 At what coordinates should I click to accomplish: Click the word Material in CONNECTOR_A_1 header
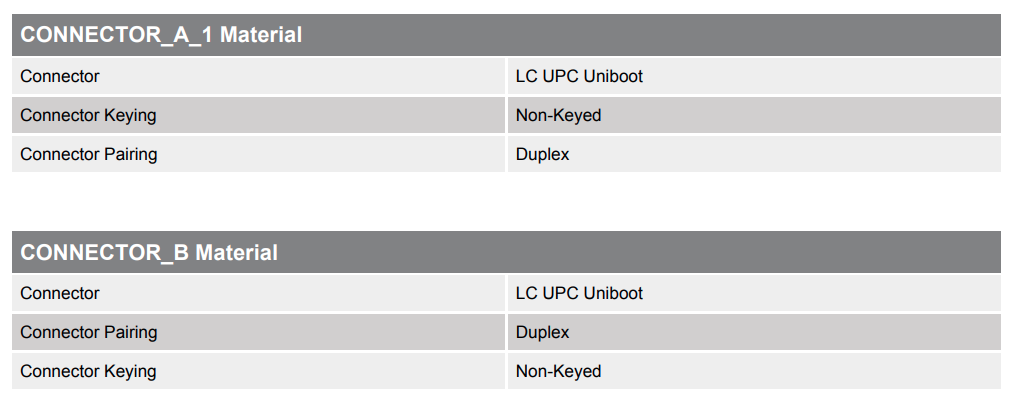click(261, 35)
